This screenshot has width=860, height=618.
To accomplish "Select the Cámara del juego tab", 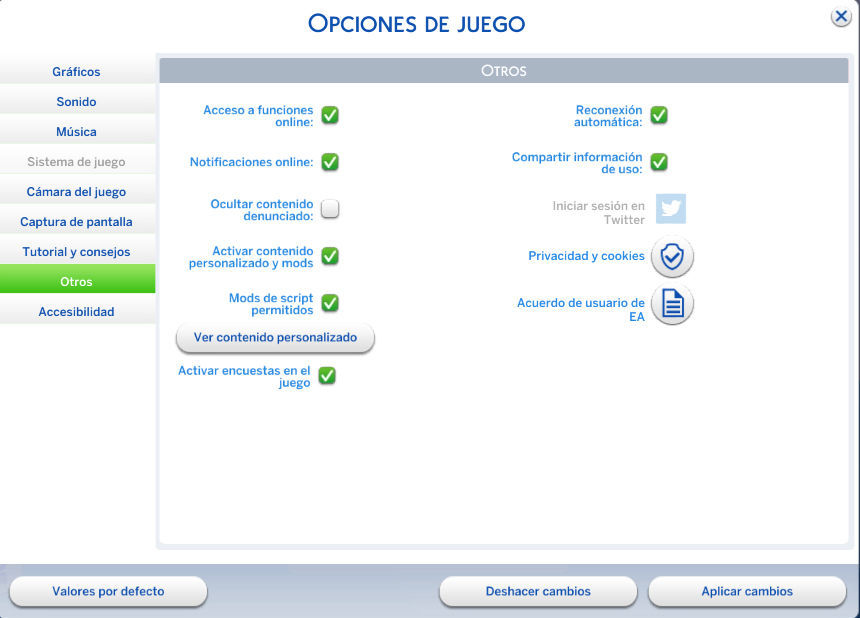I will click(x=77, y=192).
